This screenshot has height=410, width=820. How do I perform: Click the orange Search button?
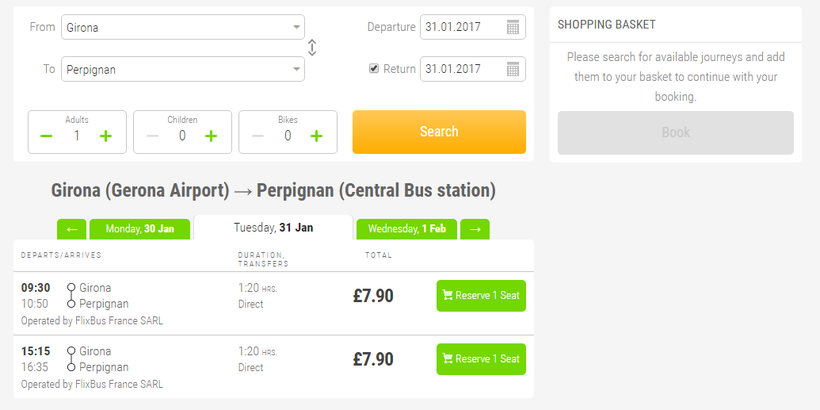tap(439, 132)
